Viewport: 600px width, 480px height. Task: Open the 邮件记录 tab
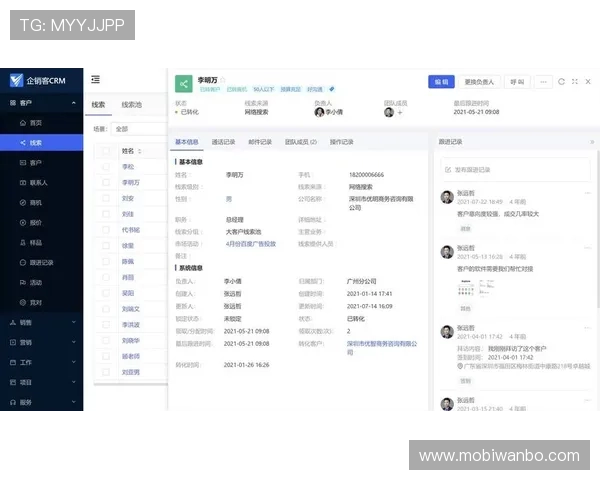pos(260,142)
